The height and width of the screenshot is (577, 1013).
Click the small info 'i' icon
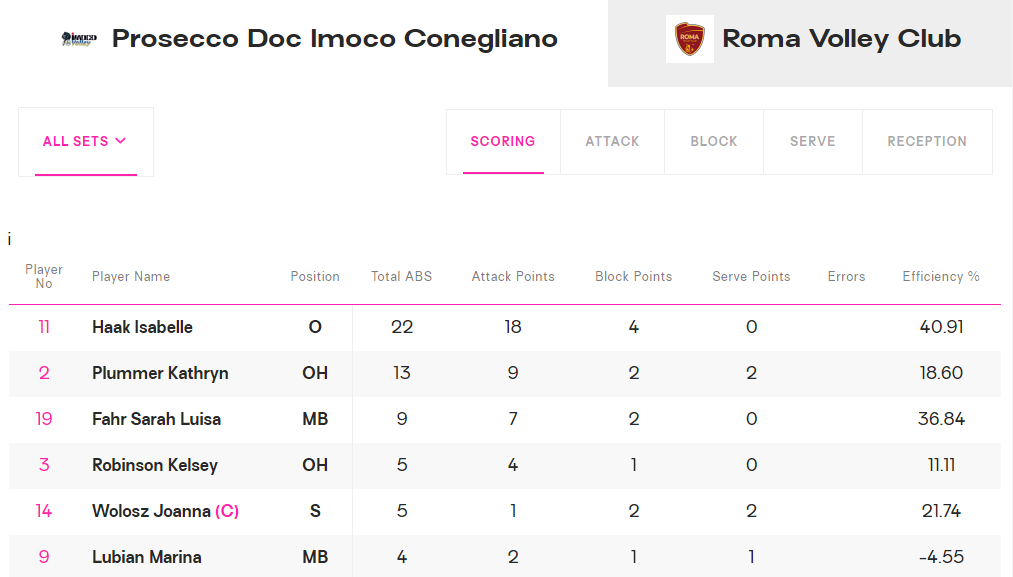9,240
